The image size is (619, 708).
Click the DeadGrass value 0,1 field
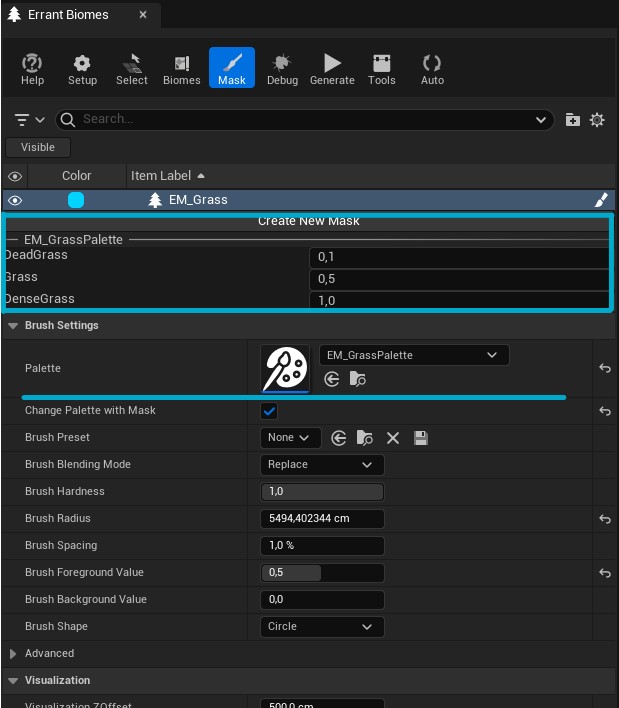click(x=459, y=257)
